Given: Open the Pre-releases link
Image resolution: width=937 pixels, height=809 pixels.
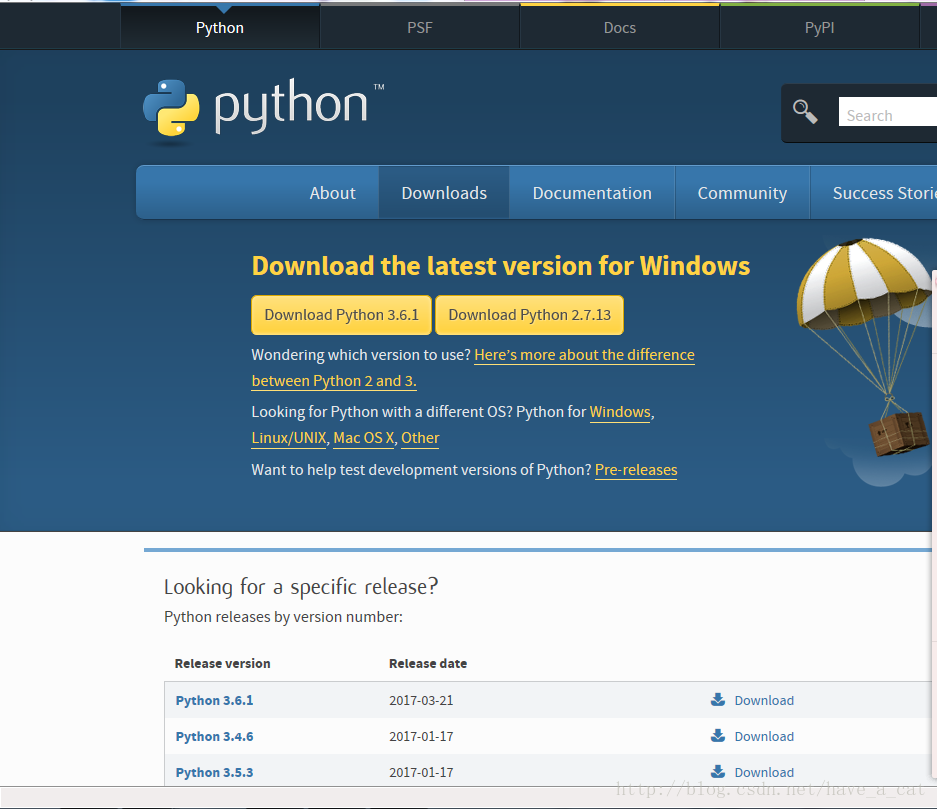Looking at the screenshot, I should 636,470.
